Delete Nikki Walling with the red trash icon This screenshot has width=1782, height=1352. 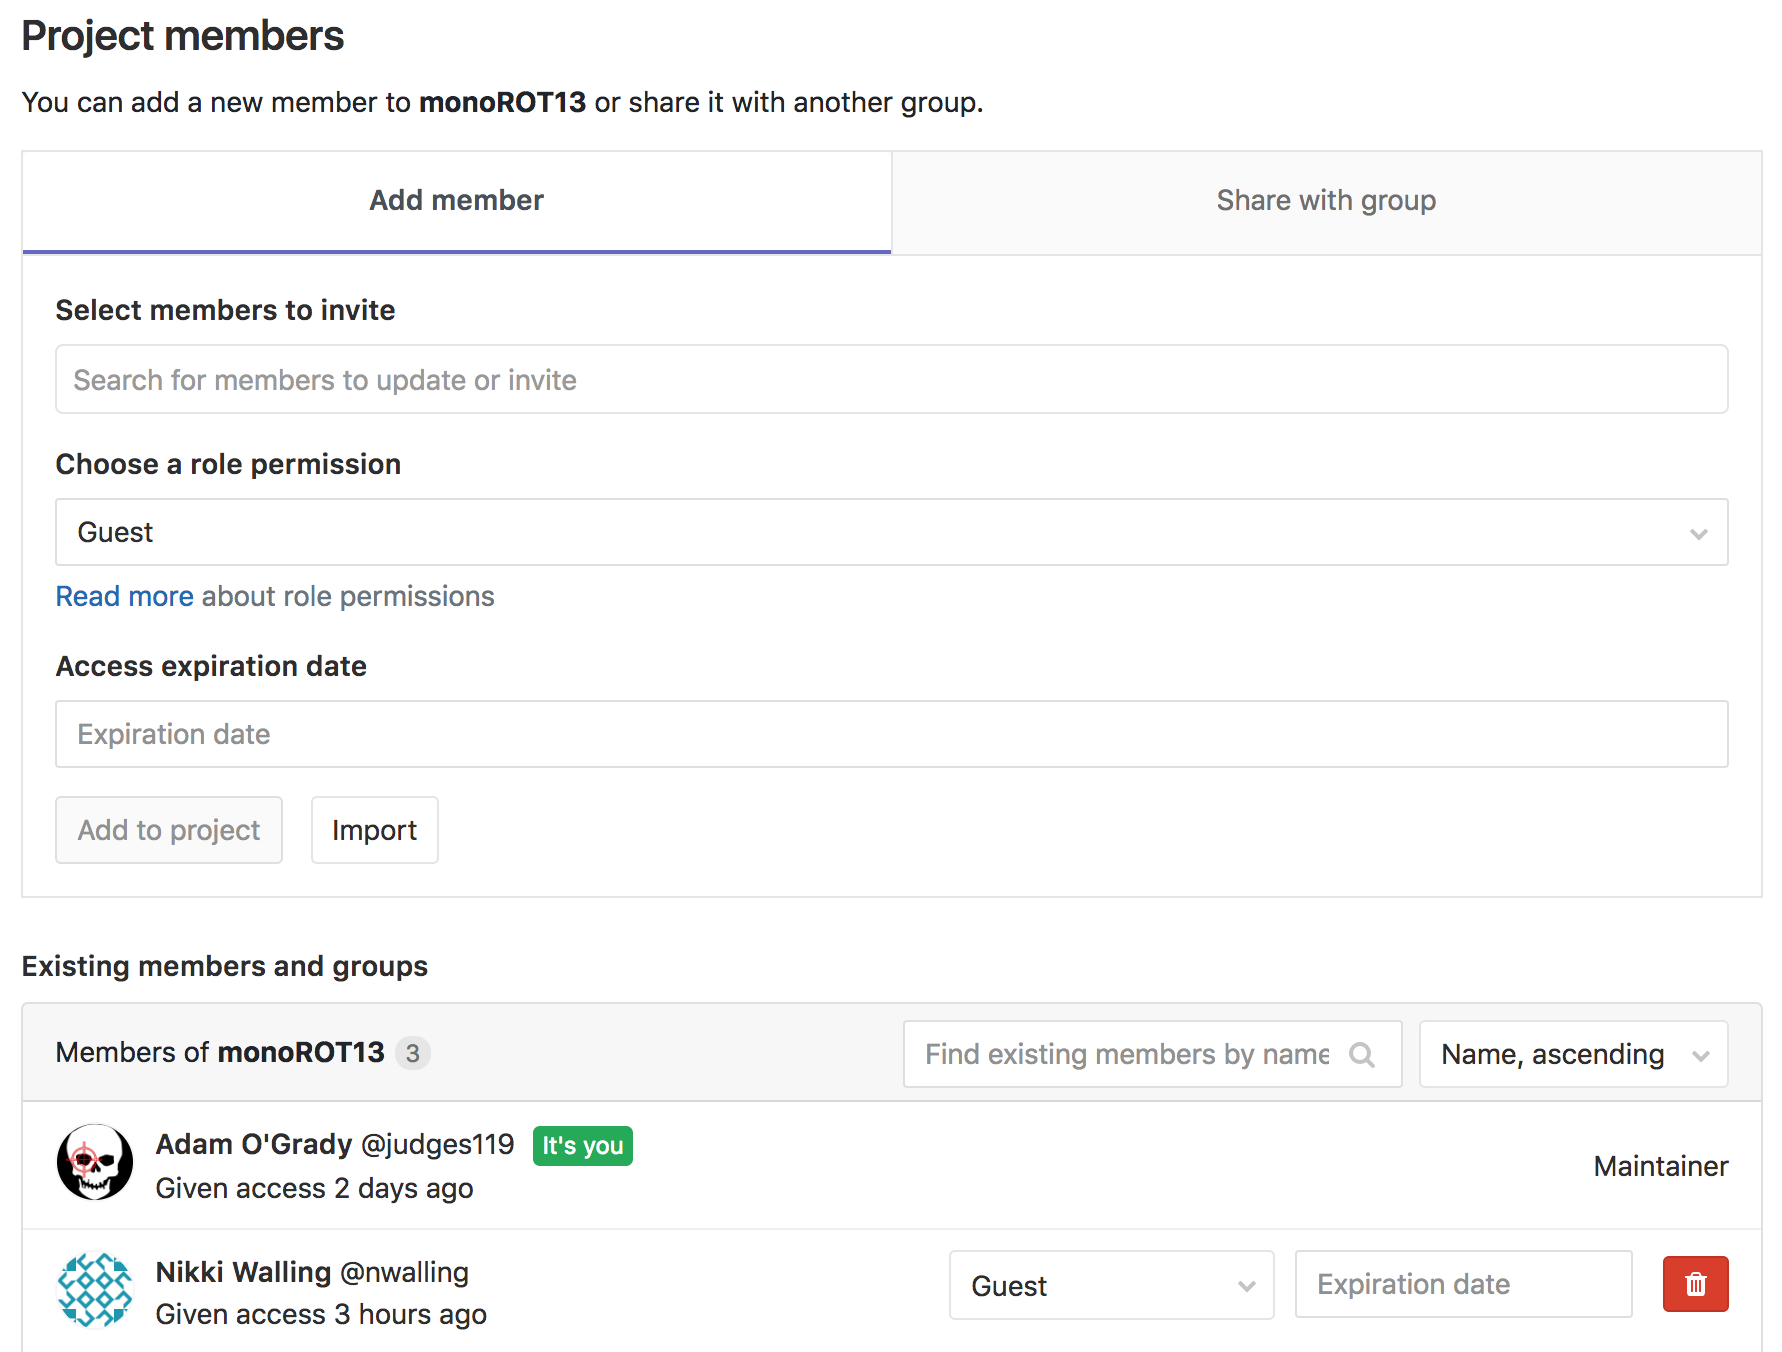pyautogui.click(x=1695, y=1284)
